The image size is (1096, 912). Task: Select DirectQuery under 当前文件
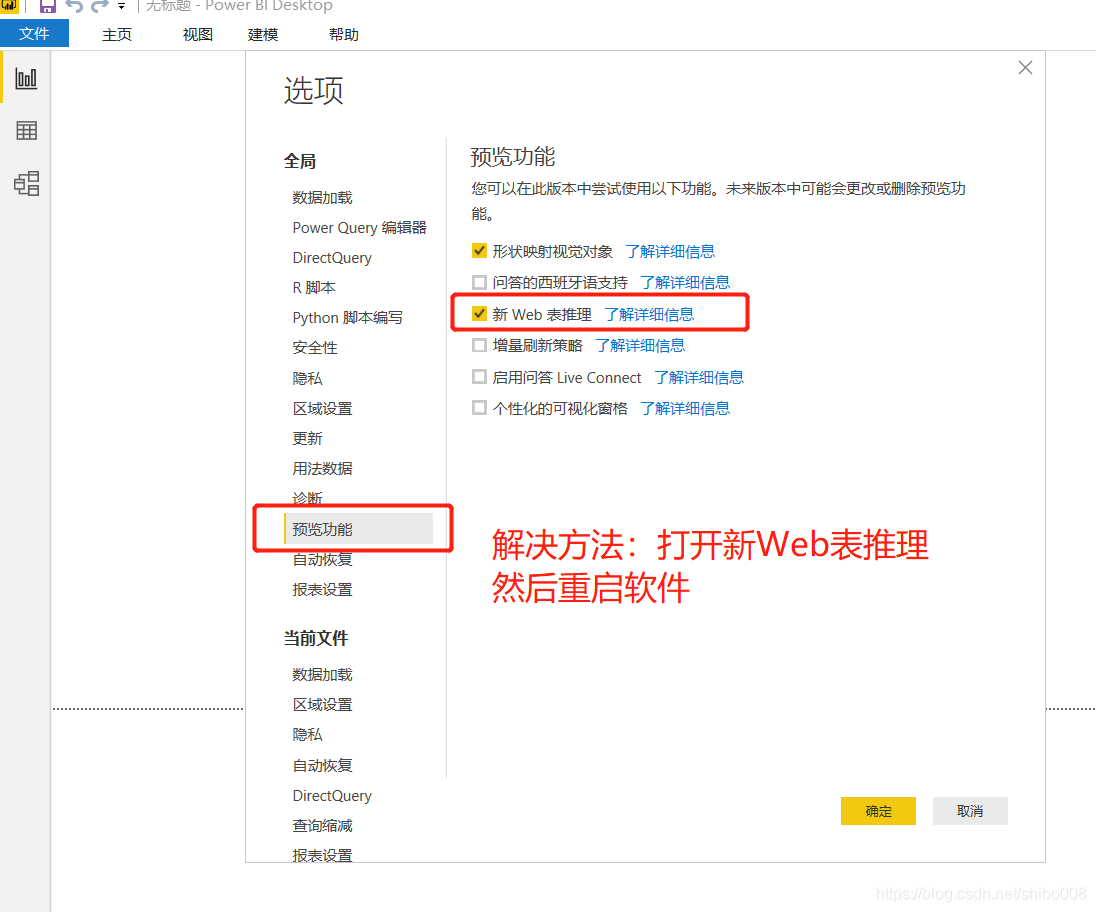[332, 796]
